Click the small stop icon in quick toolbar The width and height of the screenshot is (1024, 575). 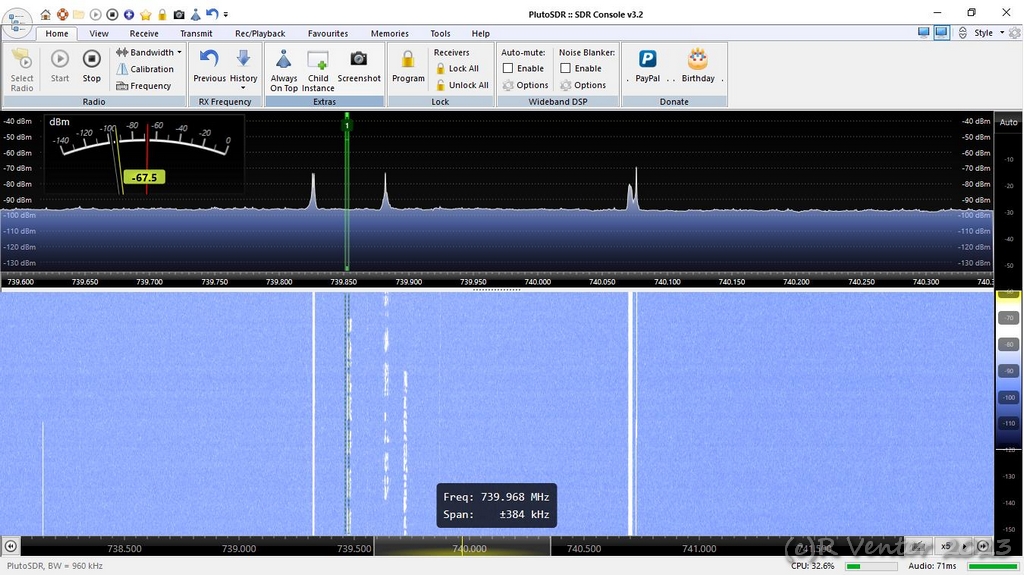(112, 14)
